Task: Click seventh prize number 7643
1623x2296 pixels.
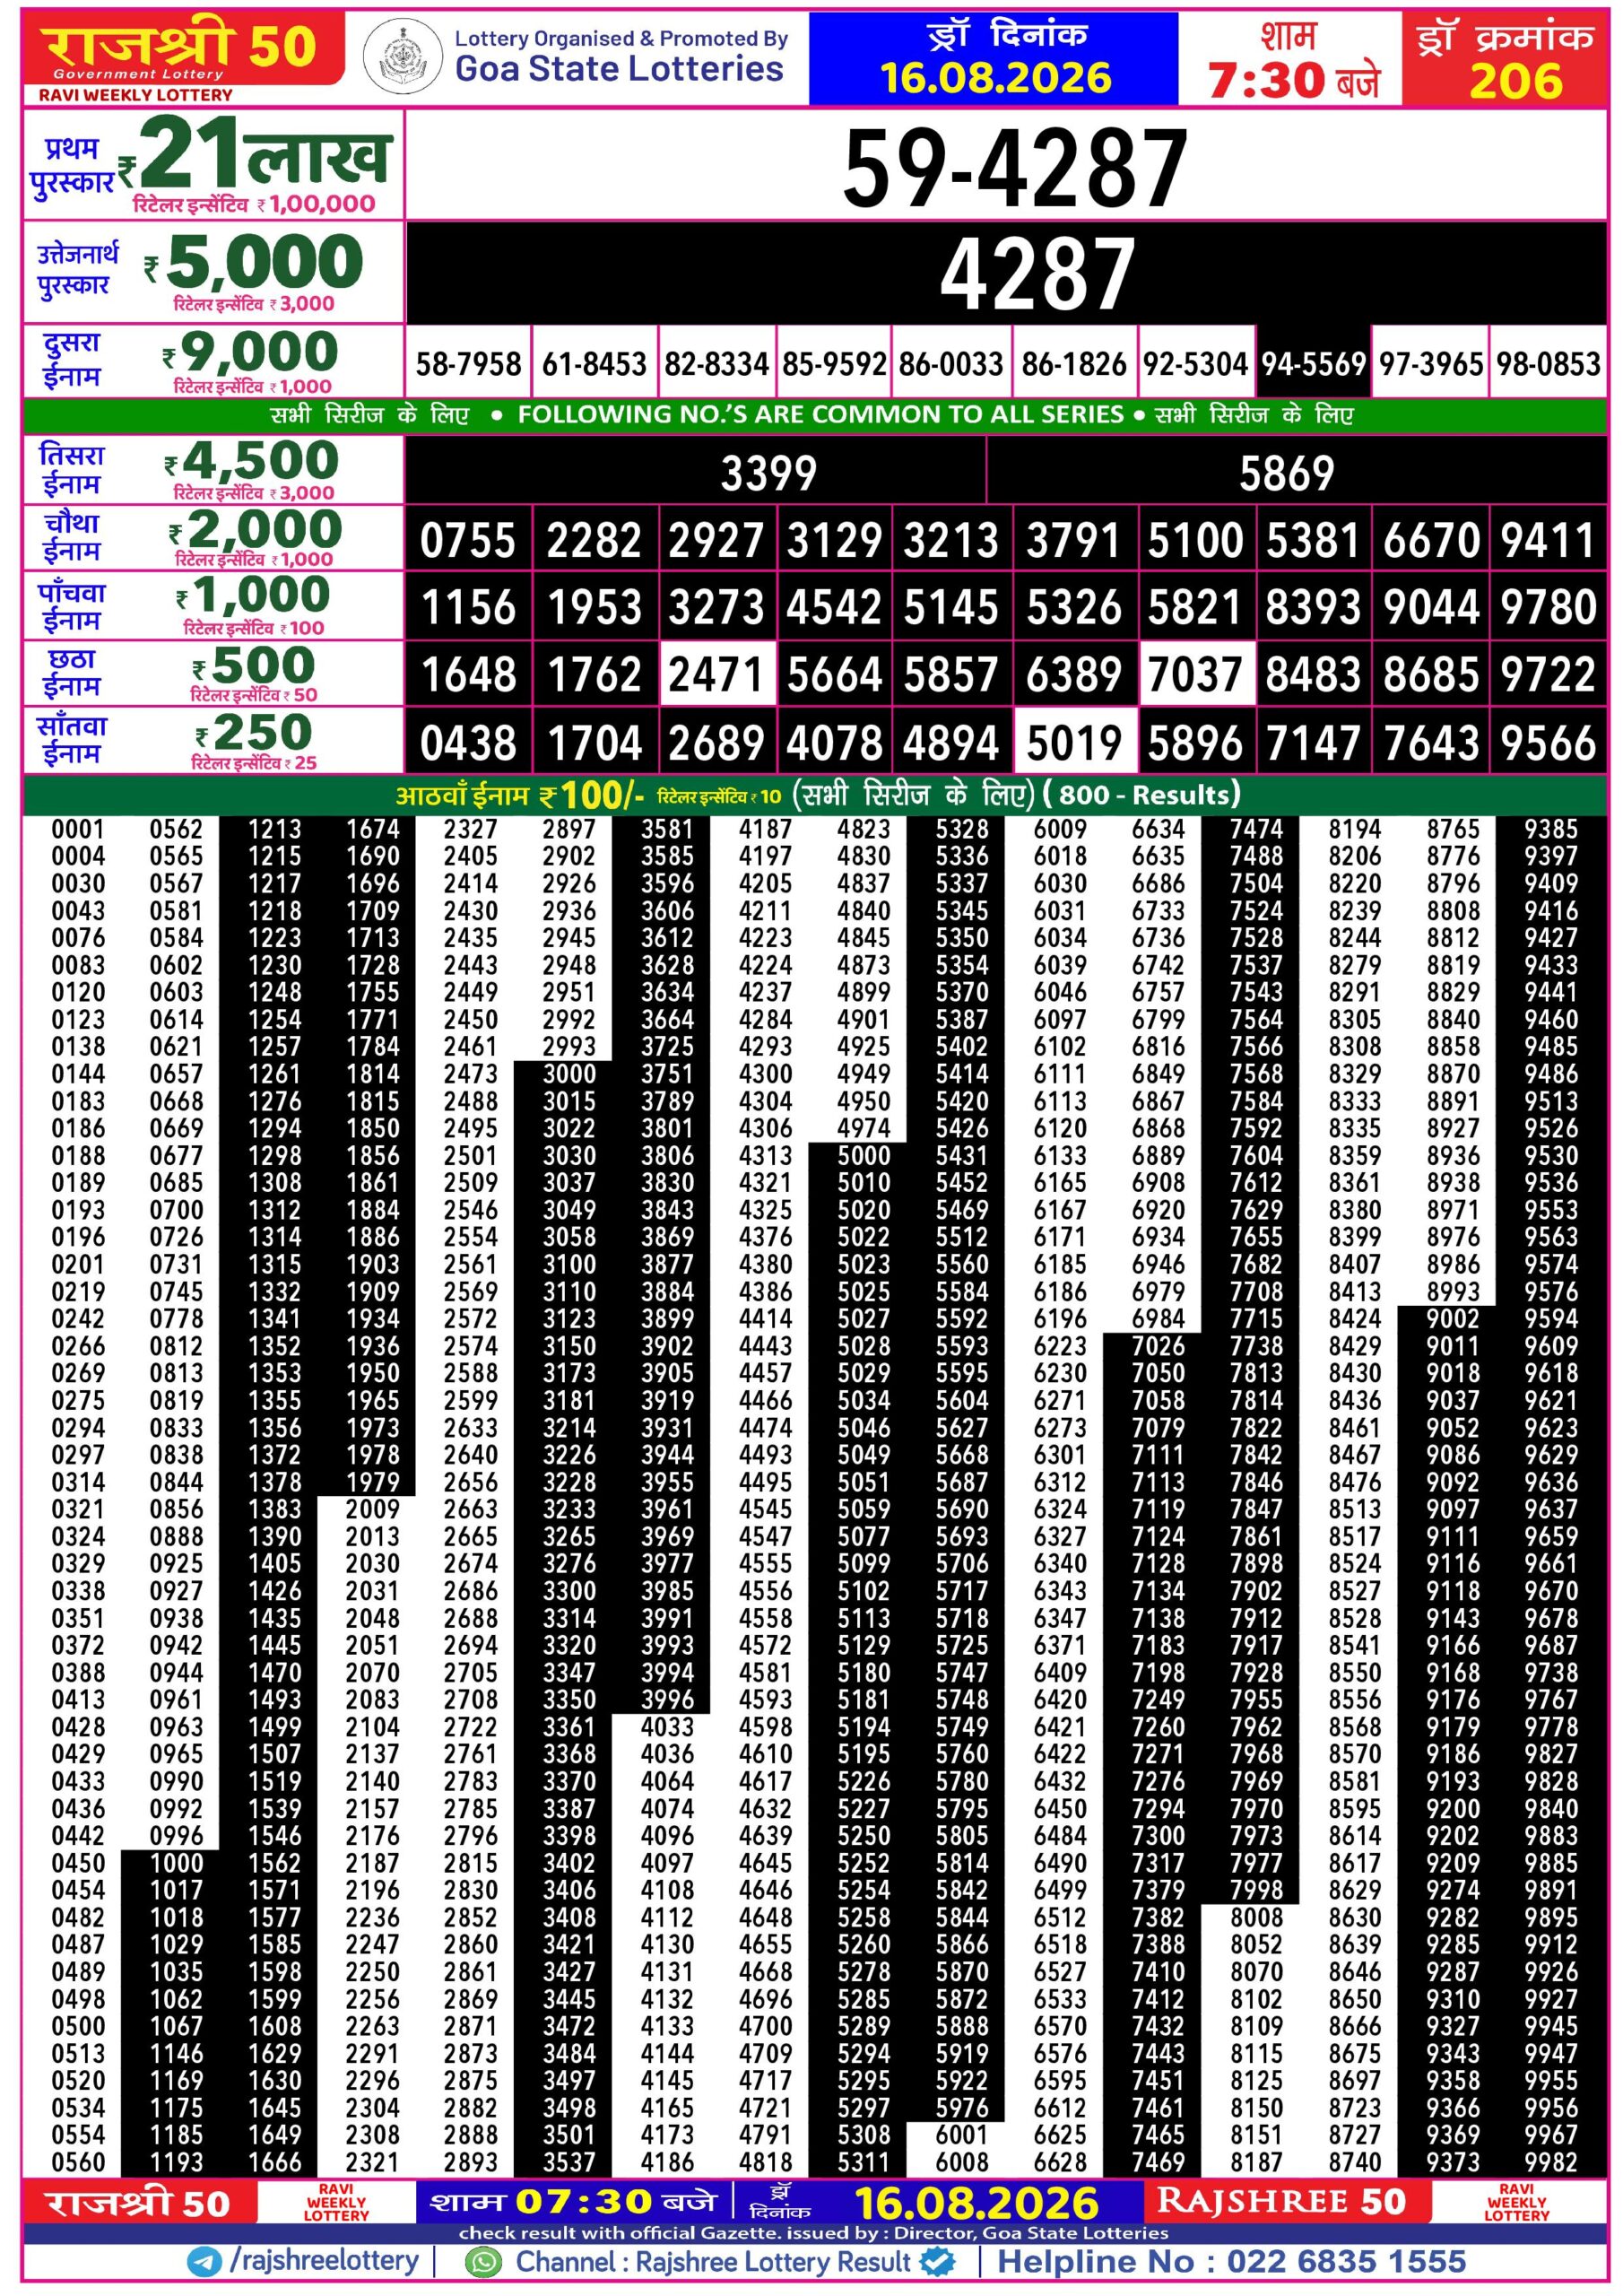Action: [1431, 743]
